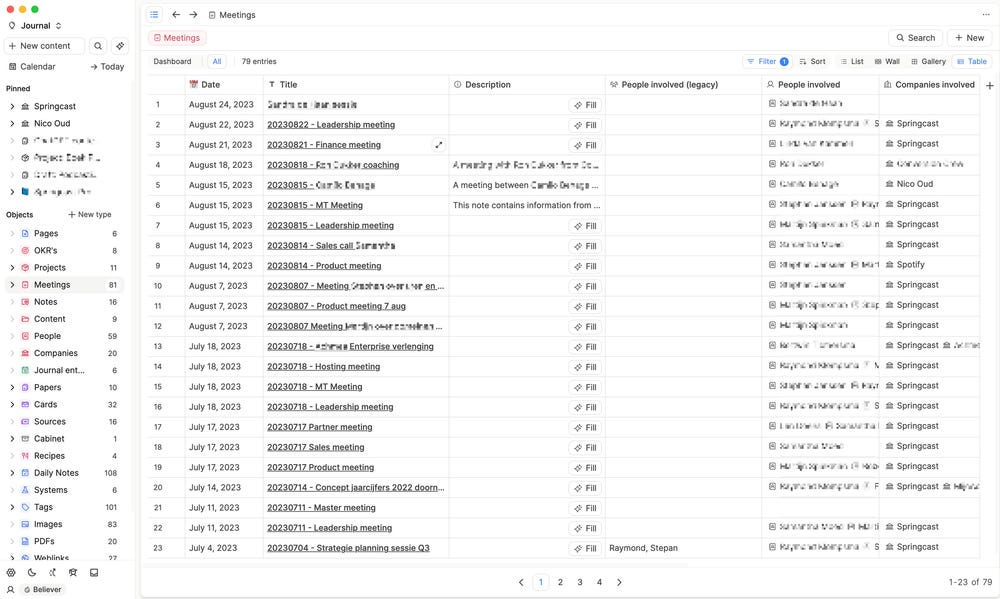1000x599 pixels.
Task: Expand the Papers object type
Action: (x=12, y=388)
